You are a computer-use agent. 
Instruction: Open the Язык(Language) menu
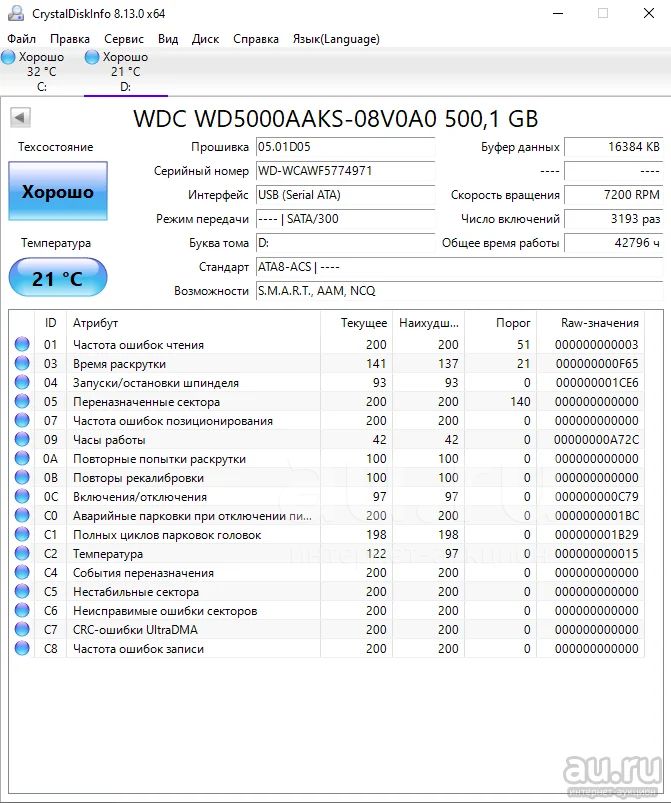pos(336,39)
